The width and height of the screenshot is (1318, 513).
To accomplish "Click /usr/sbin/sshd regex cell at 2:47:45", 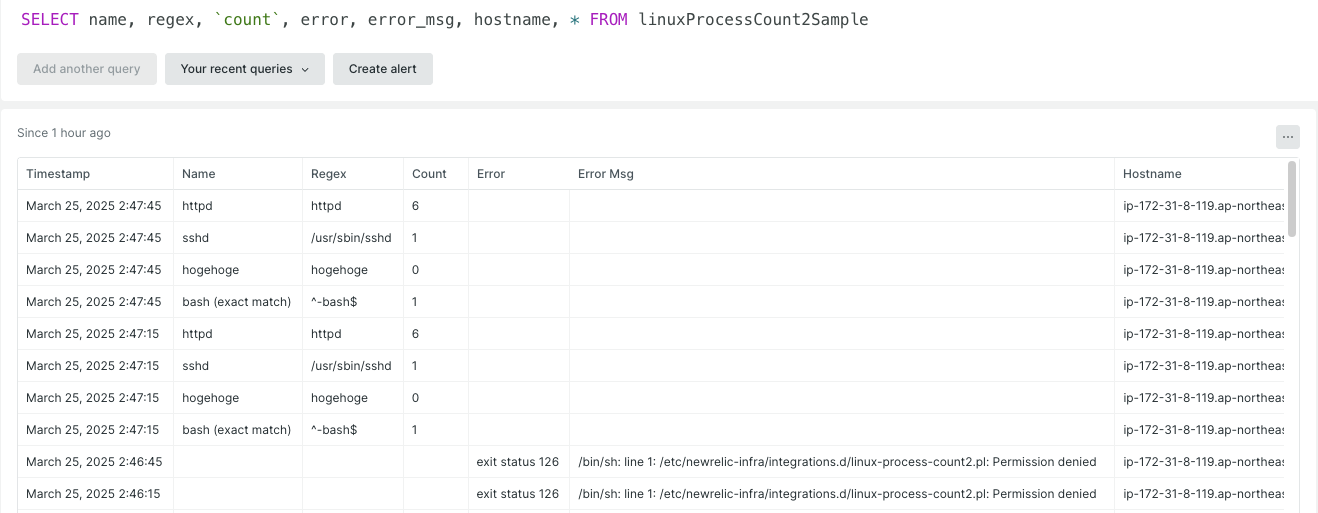I will pyautogui.click(x=353, y=238).
